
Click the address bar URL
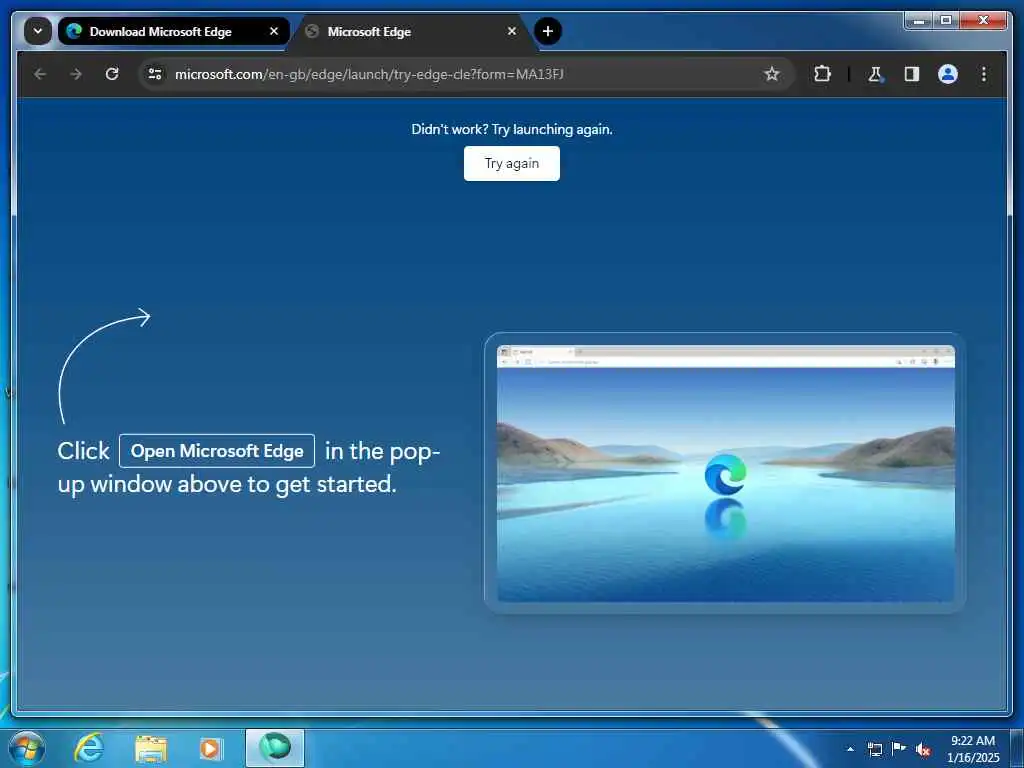click(x=369, y=74)
